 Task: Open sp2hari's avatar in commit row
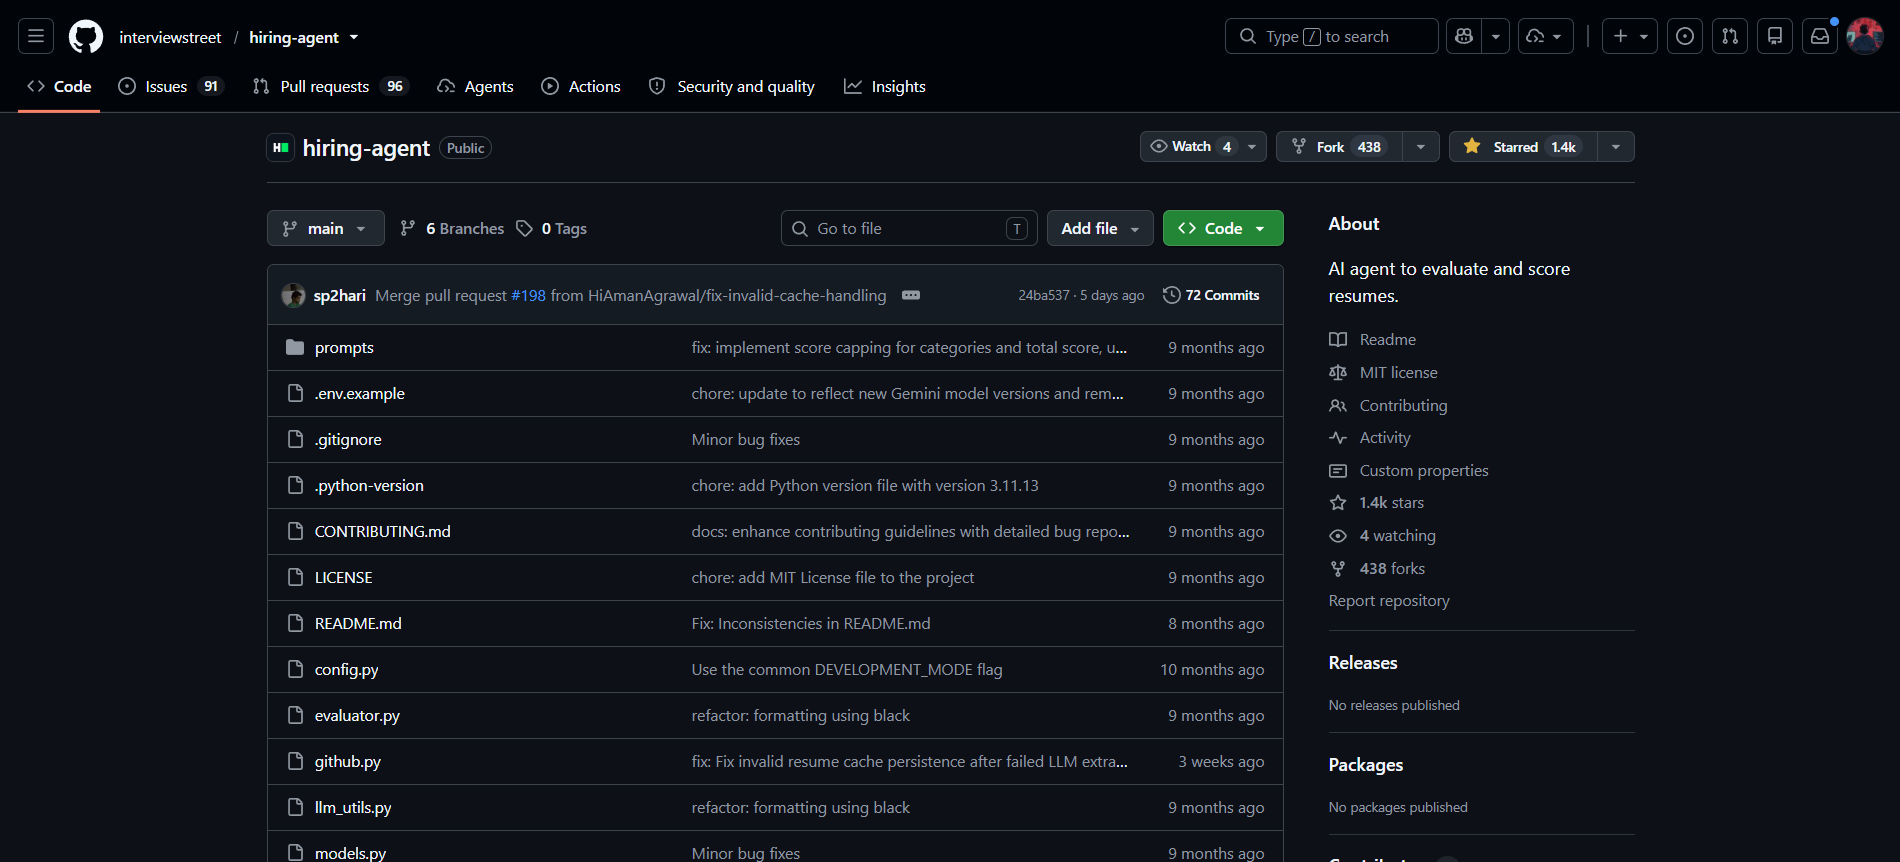pyautogui.click(x=294, y=296)
